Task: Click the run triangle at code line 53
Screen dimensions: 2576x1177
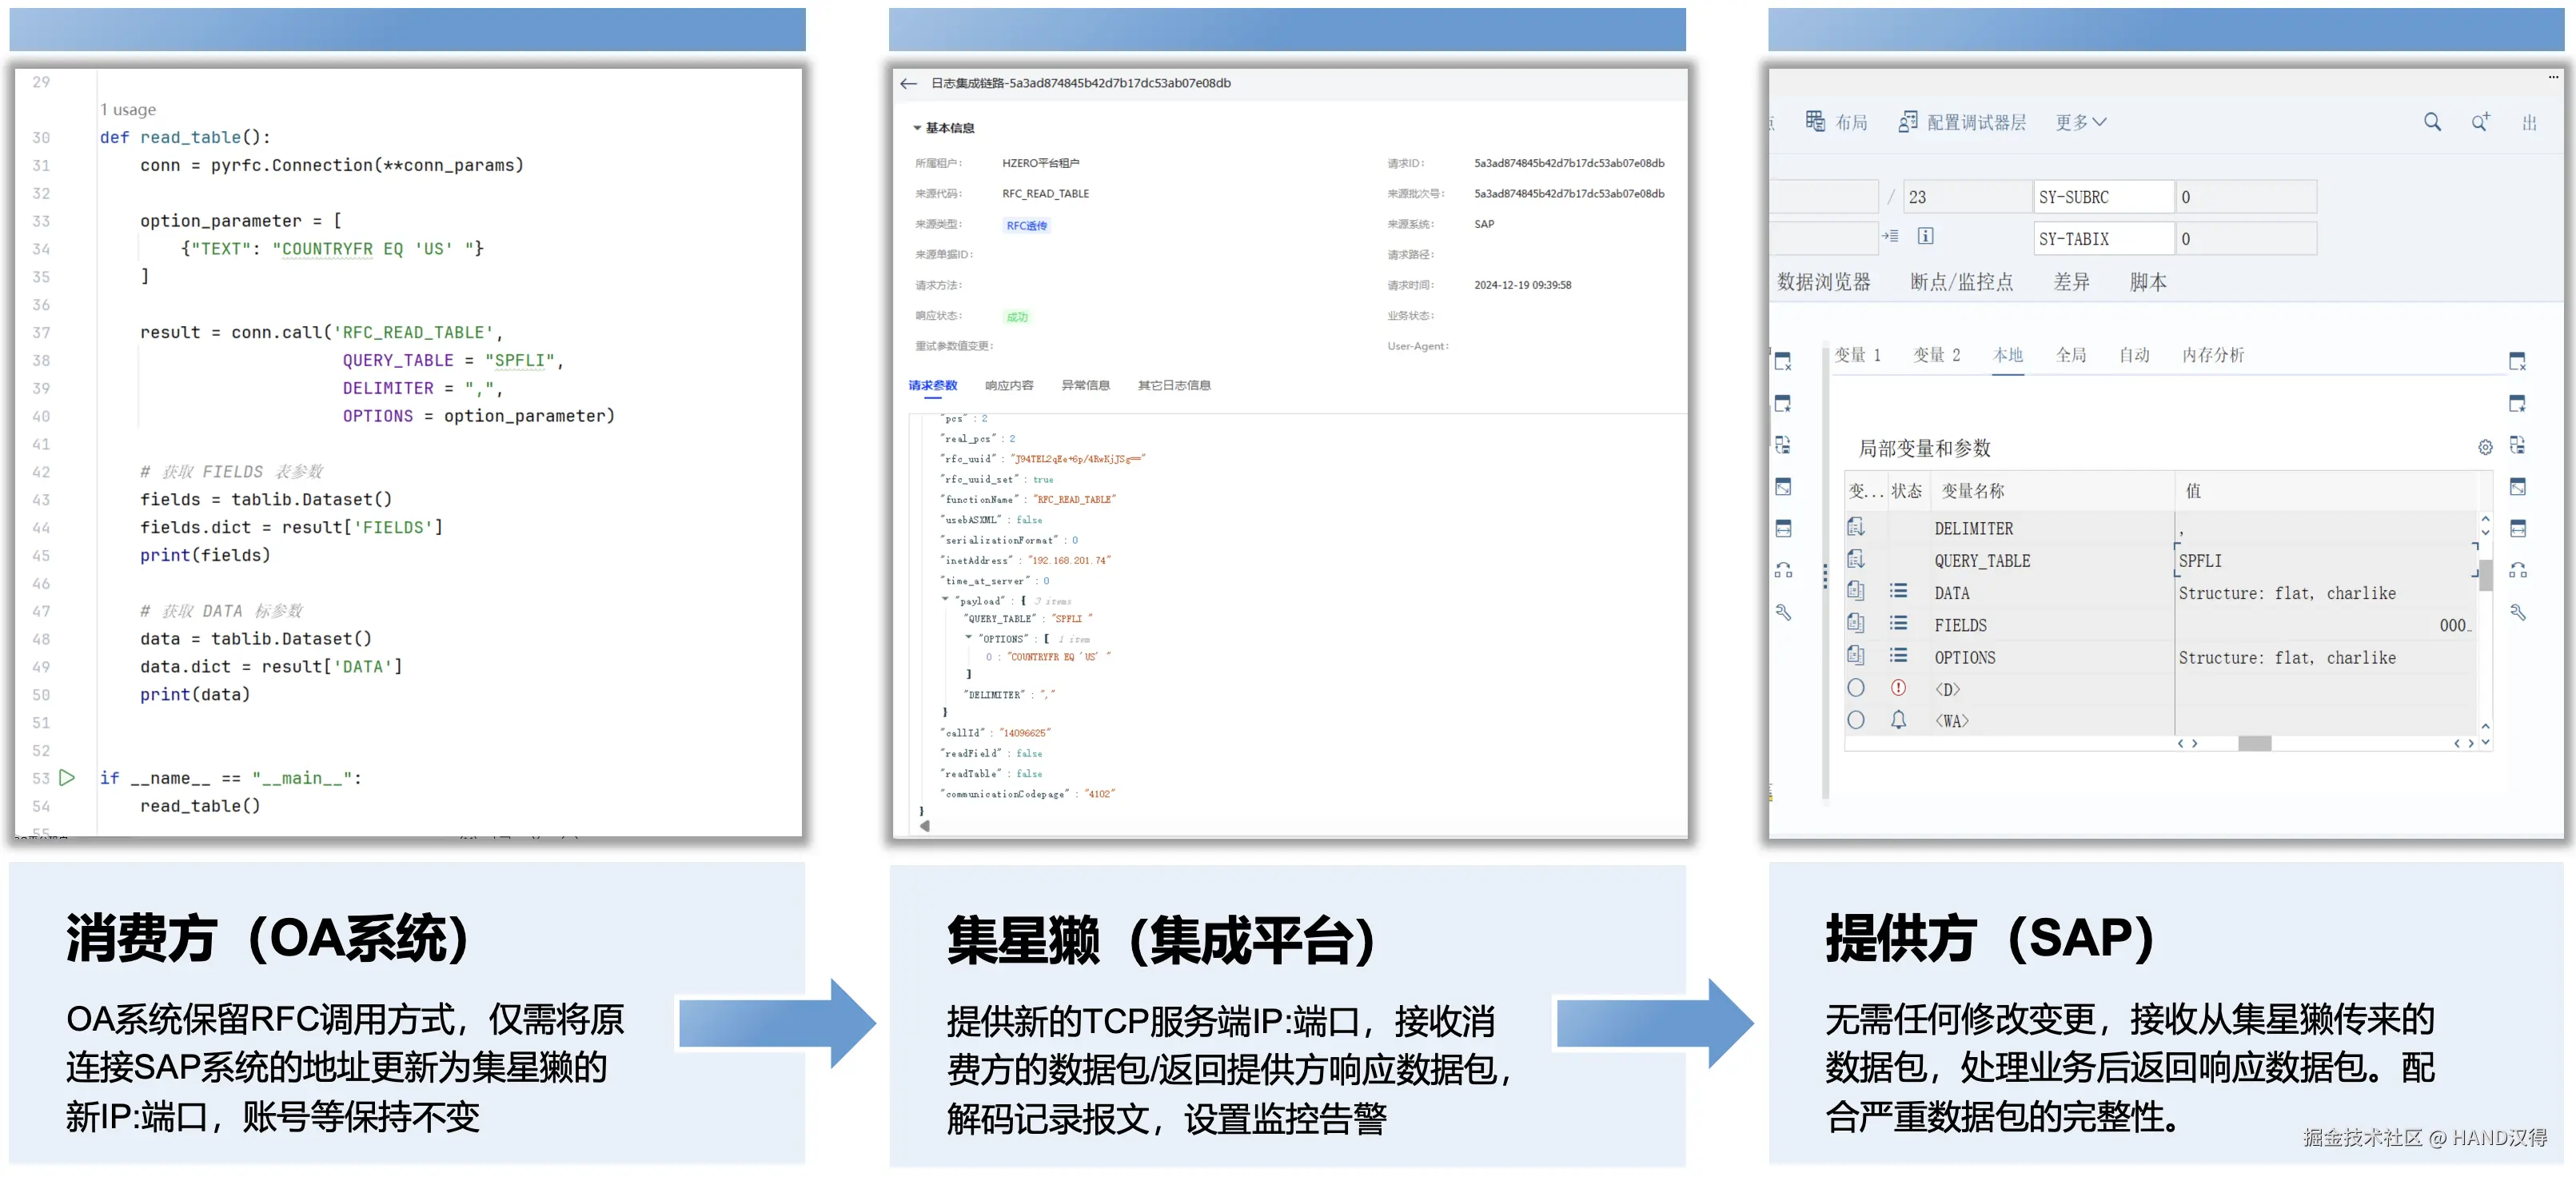Action: coord(67,777)
